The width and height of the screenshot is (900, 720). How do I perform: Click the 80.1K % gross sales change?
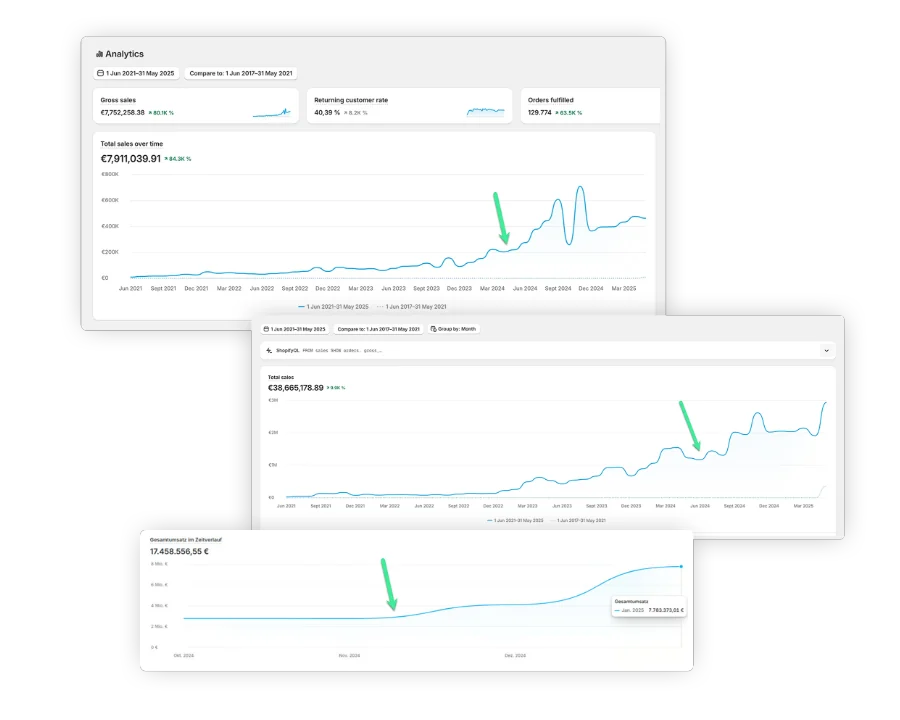tap(161, 113)
